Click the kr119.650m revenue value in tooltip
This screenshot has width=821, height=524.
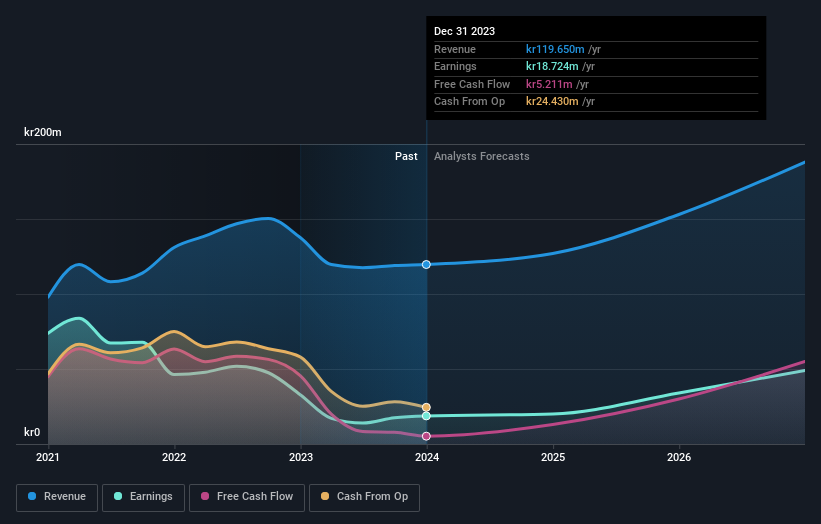pos(555,49)
